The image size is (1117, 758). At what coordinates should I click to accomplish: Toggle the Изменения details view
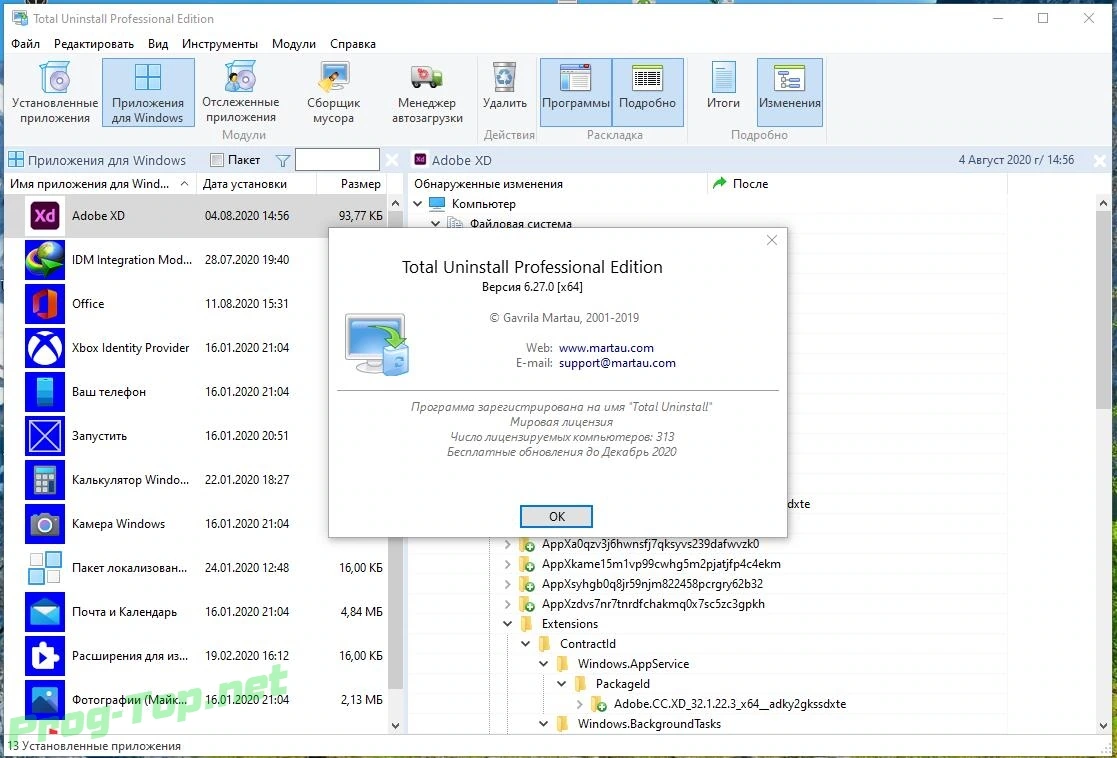click(789, 93)
